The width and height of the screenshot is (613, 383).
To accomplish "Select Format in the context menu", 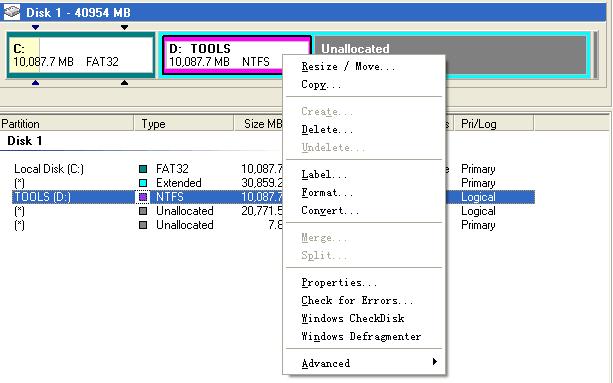I will pyautogui.click(x=327, y=192).
